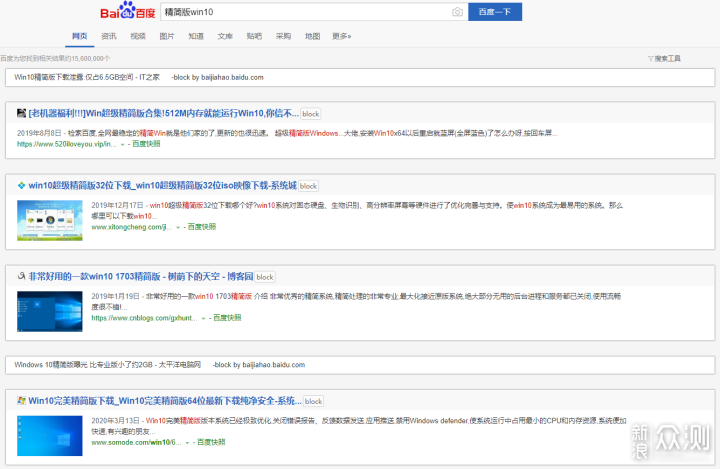Open result Win10完美精简版下载 64位最新下载
The width and height of the screenshot is (720, 469).
click(x=165, y=401)
